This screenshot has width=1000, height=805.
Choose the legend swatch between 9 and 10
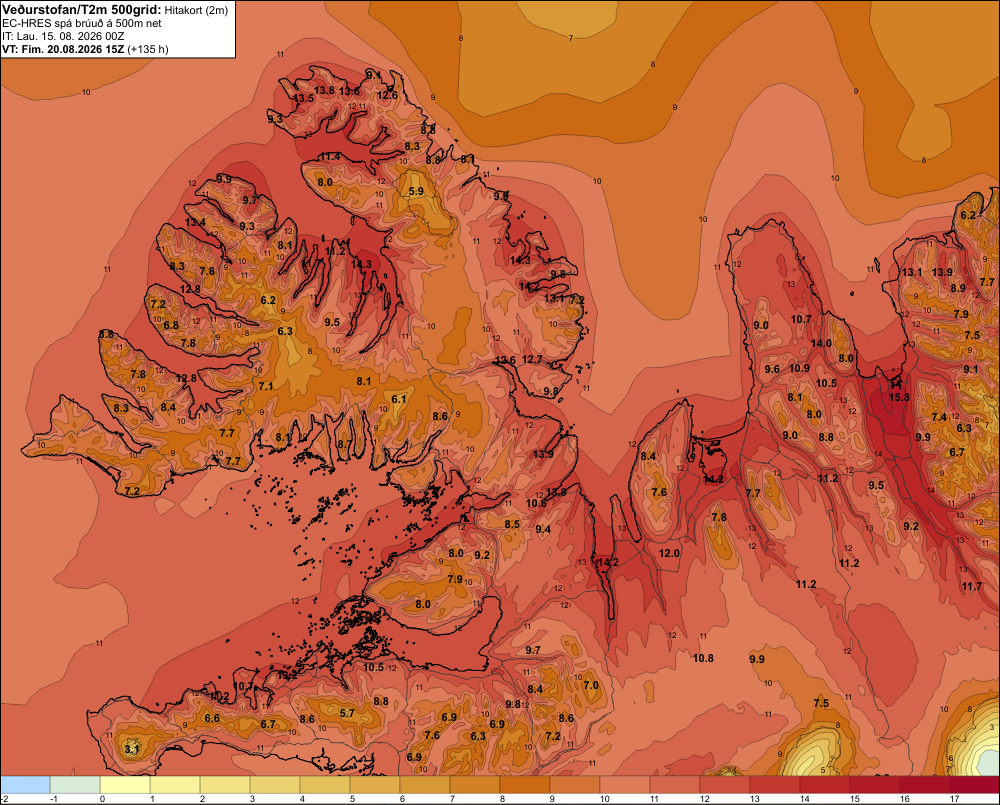tap(575, 784)
